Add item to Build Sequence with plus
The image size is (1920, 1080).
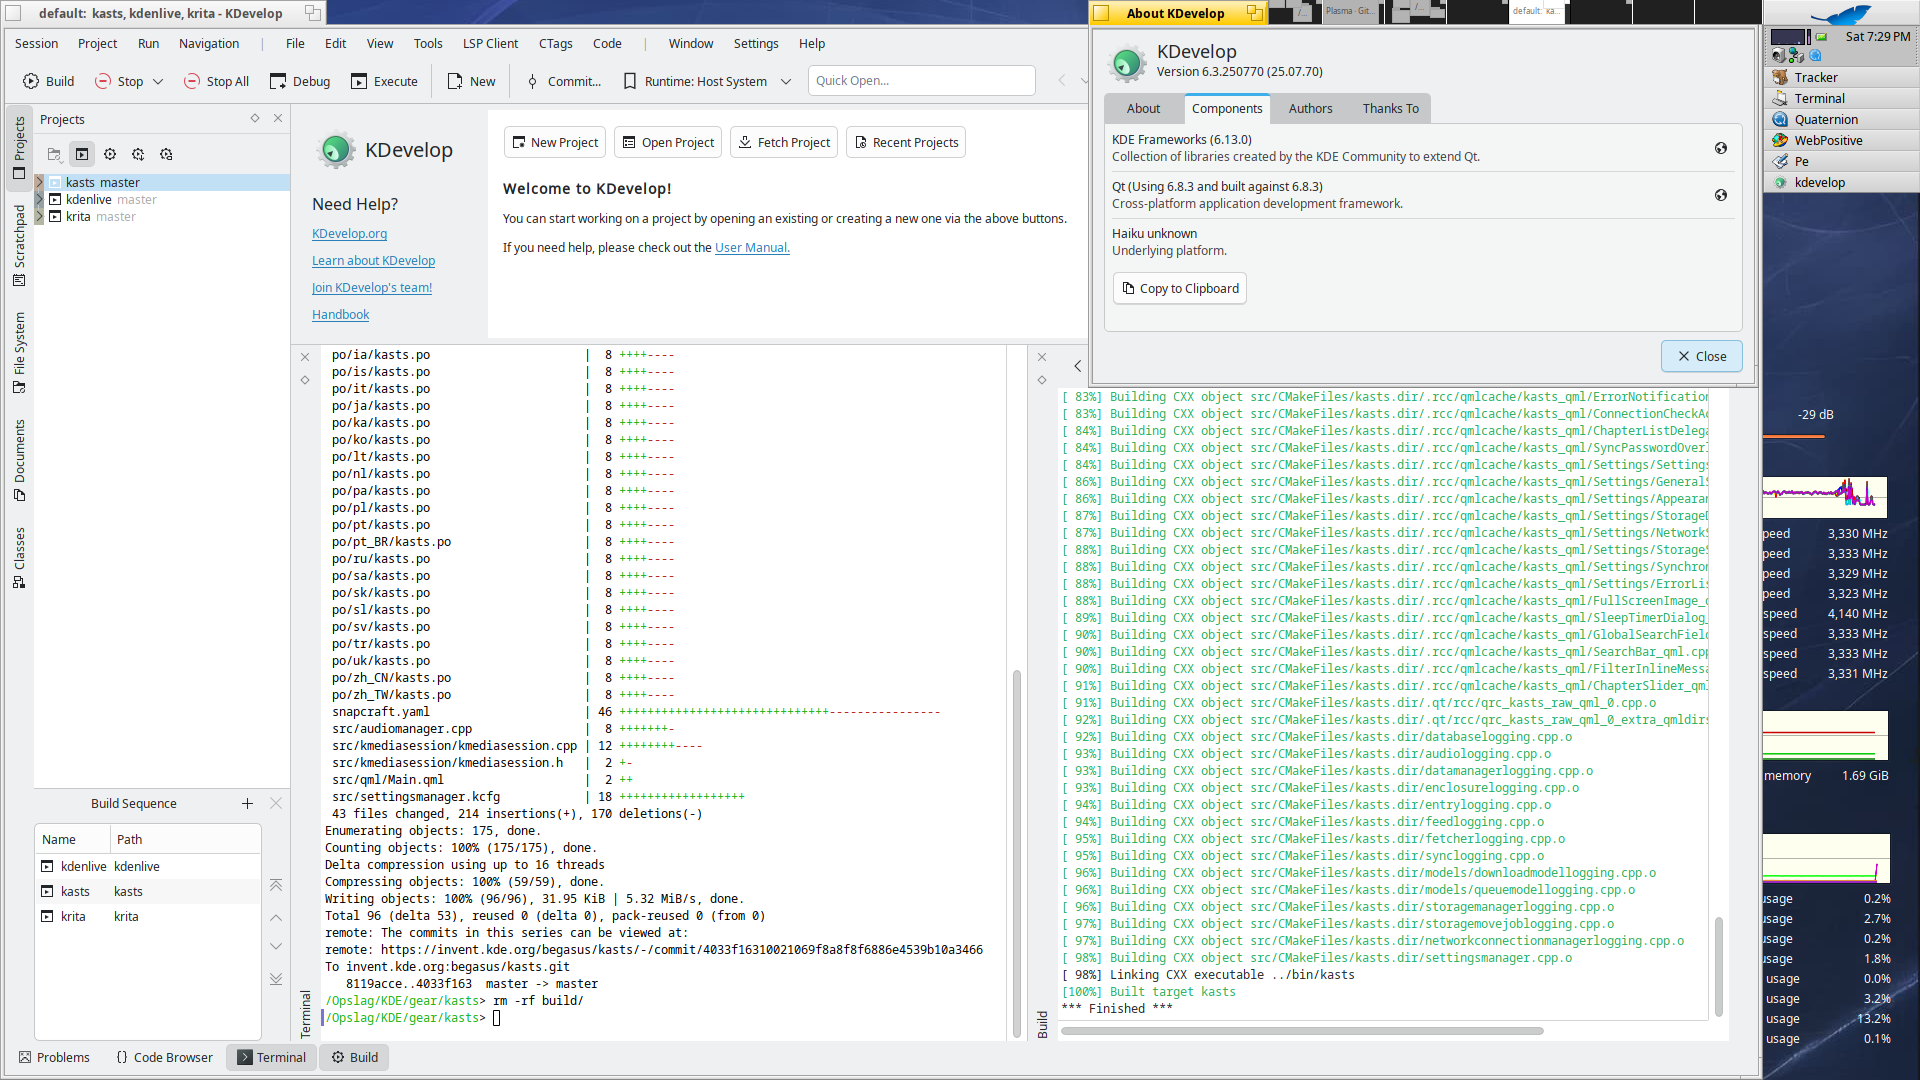tap(247, 803)
